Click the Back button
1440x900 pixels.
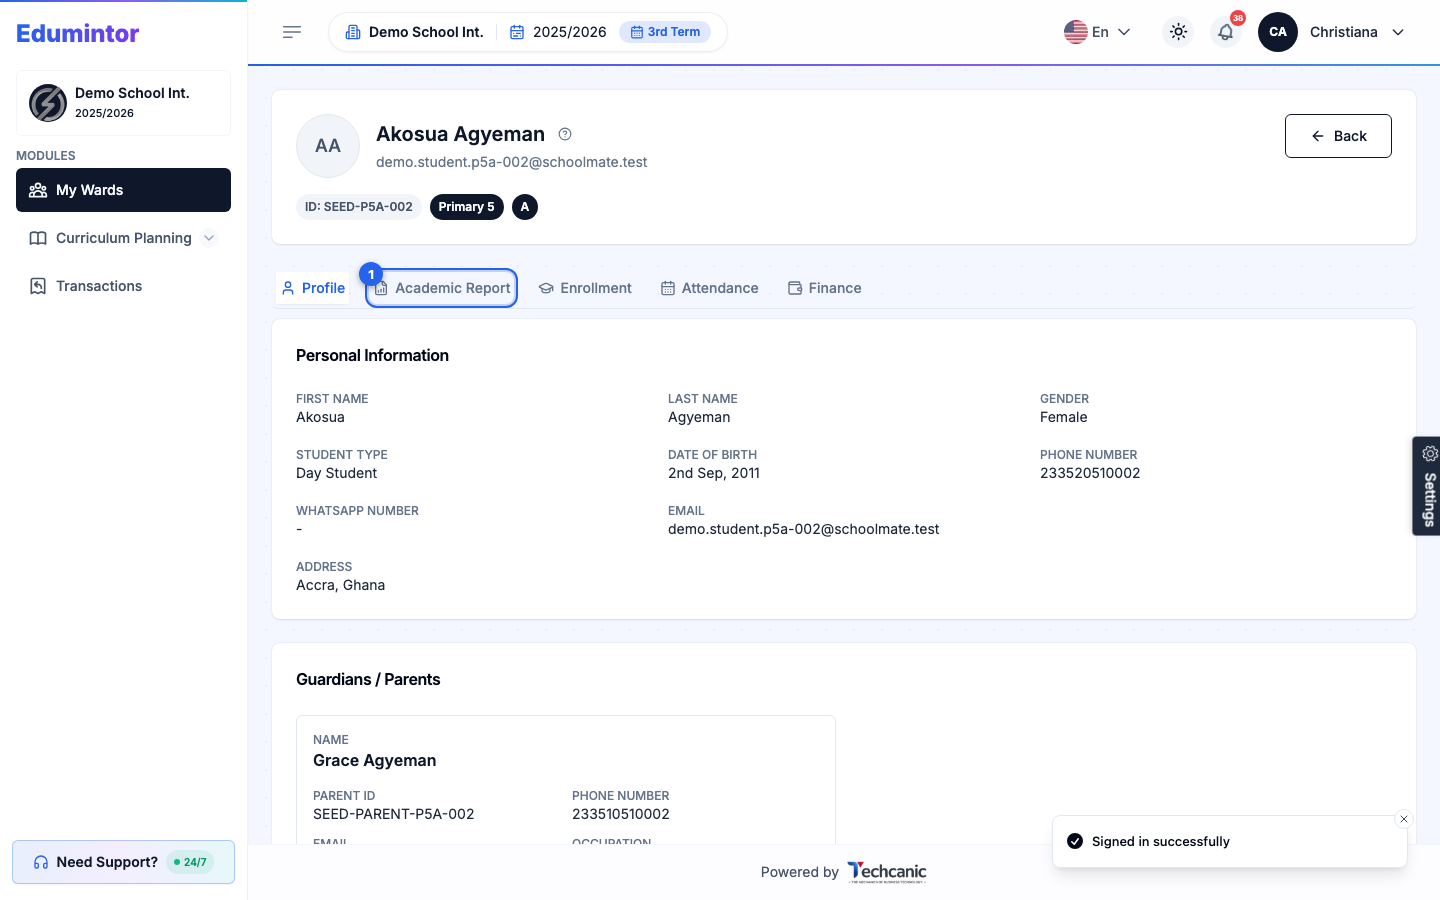[1338, 136]
